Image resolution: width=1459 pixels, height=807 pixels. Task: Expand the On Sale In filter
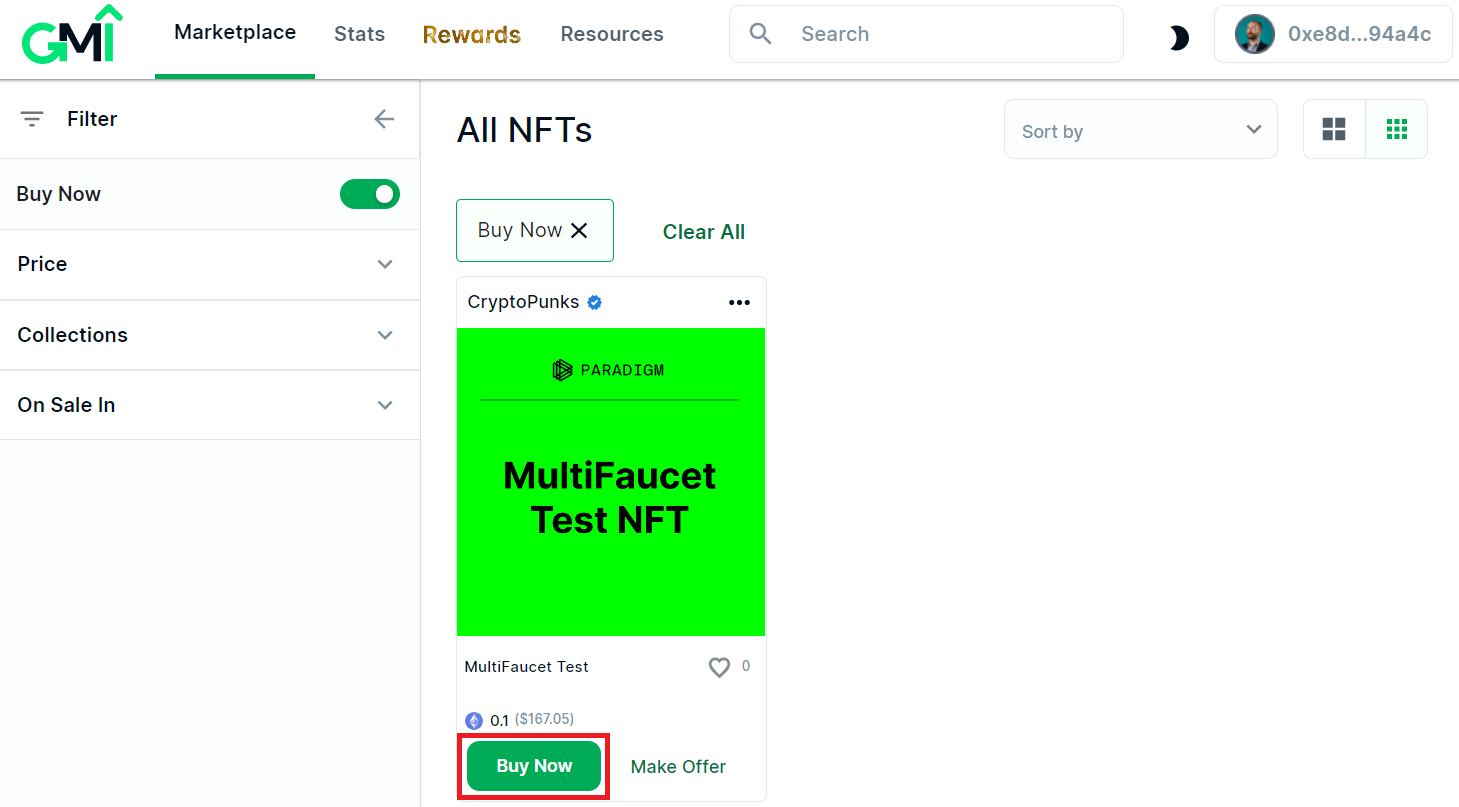(x=210, y=405)
